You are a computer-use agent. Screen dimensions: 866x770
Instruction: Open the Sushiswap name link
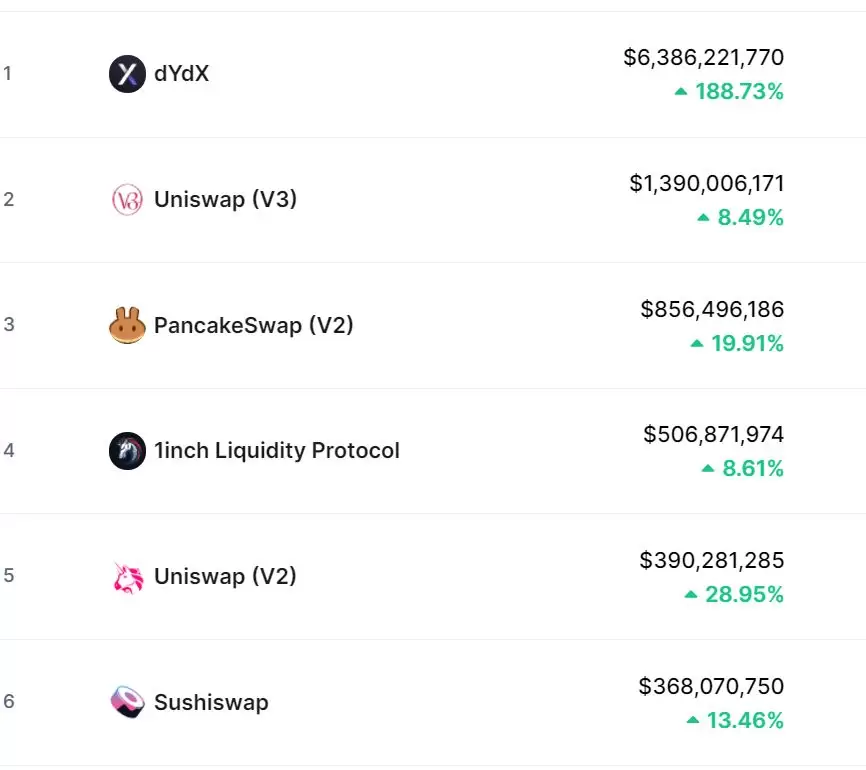[211, 702]
